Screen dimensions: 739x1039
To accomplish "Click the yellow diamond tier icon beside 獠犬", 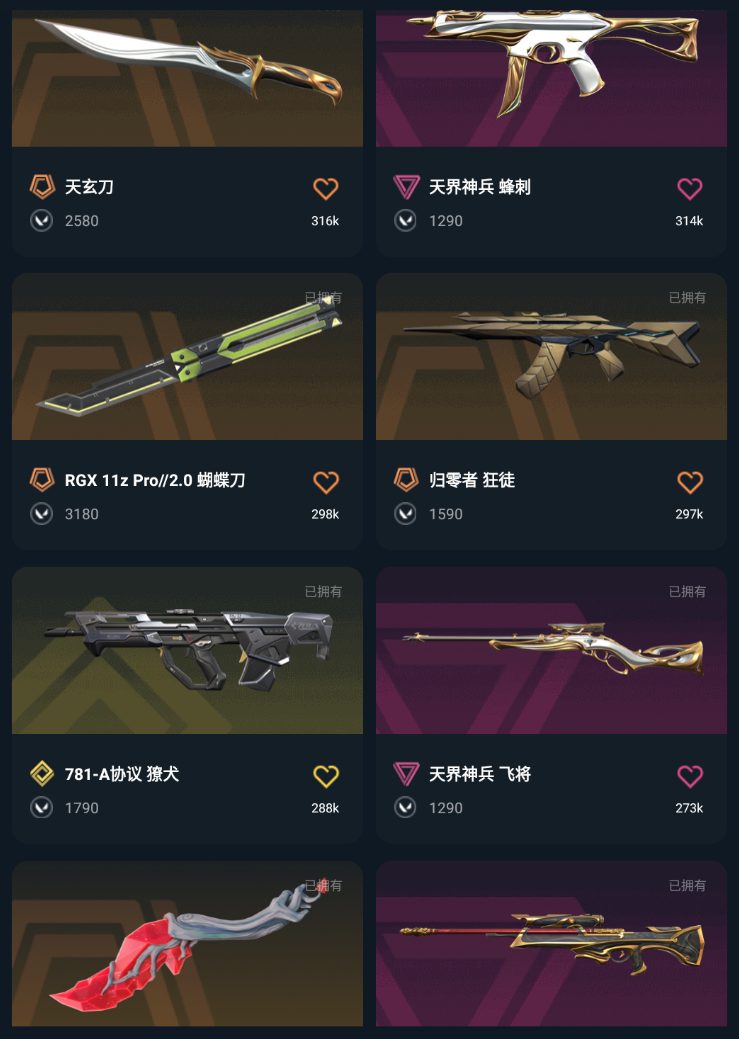I will point(42,773).
